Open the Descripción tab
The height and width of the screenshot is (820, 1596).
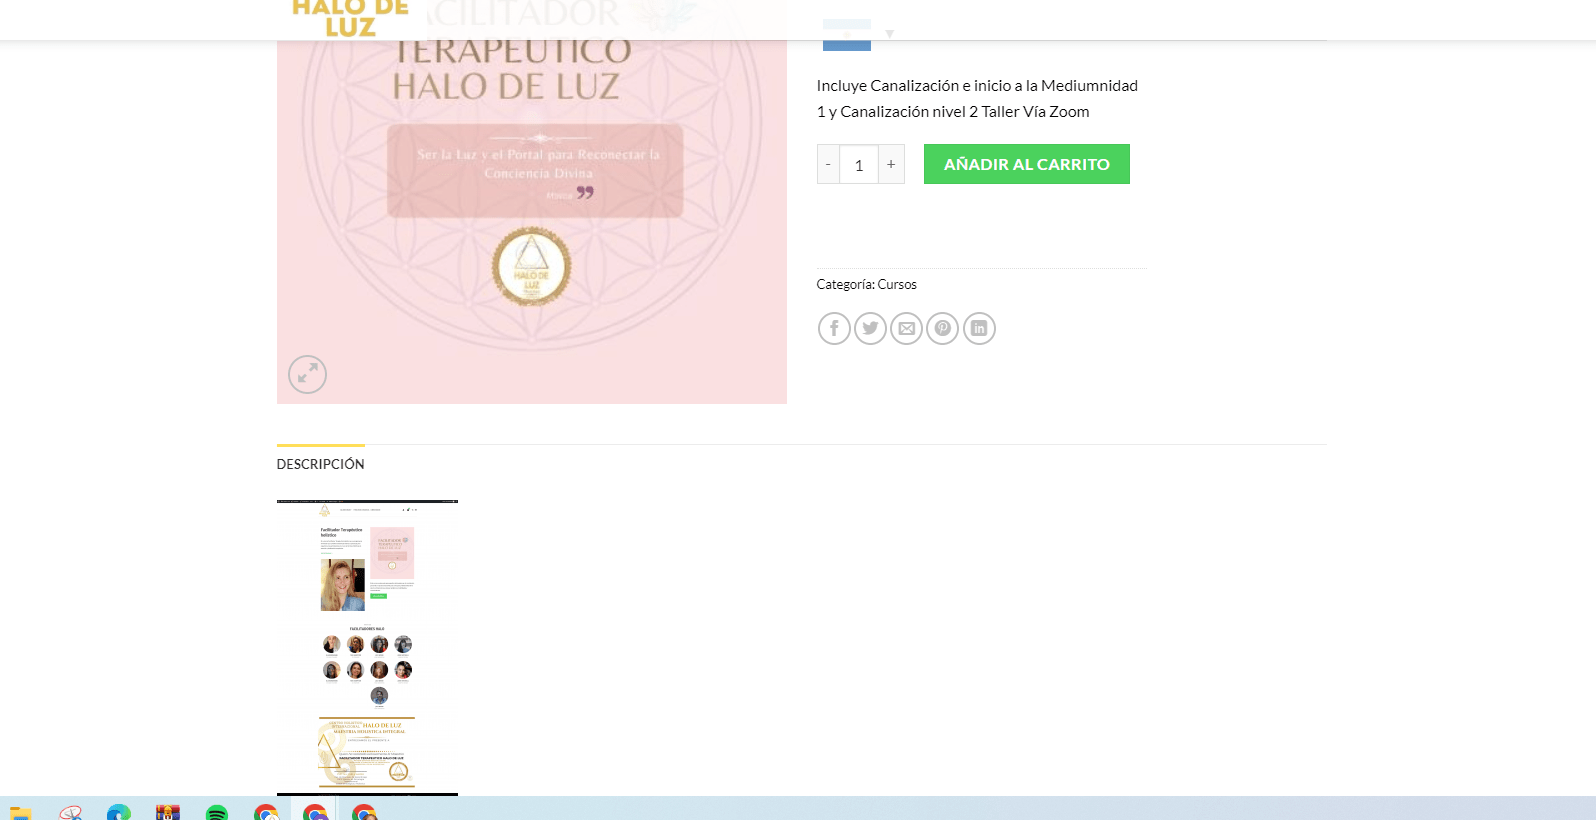click(320, 464)
